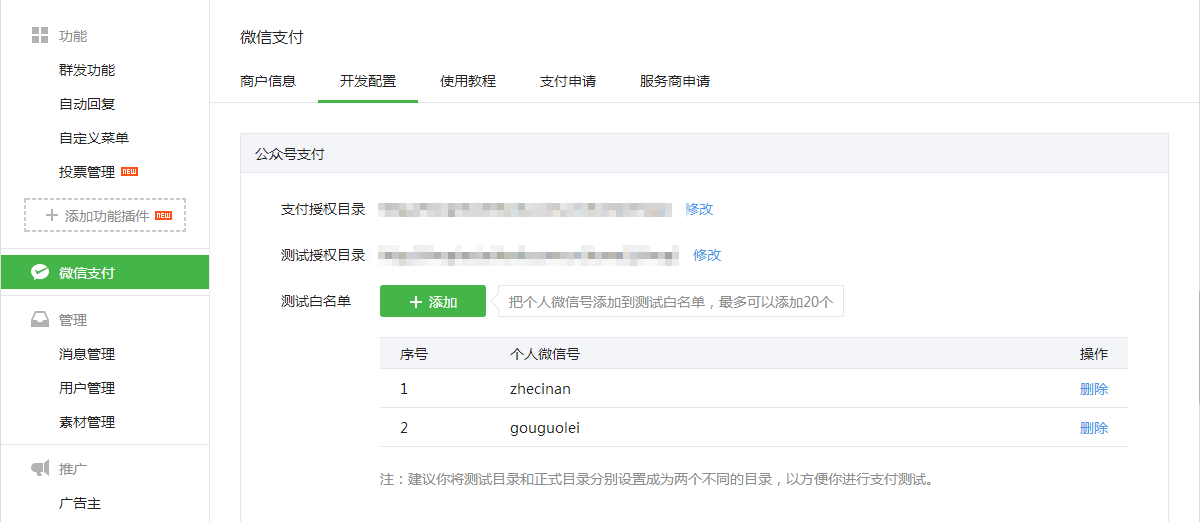Viewport: 1200px width, 522px height.
Task: Click the 功能 grid icon in sidebar
Action: pos(40,36)
